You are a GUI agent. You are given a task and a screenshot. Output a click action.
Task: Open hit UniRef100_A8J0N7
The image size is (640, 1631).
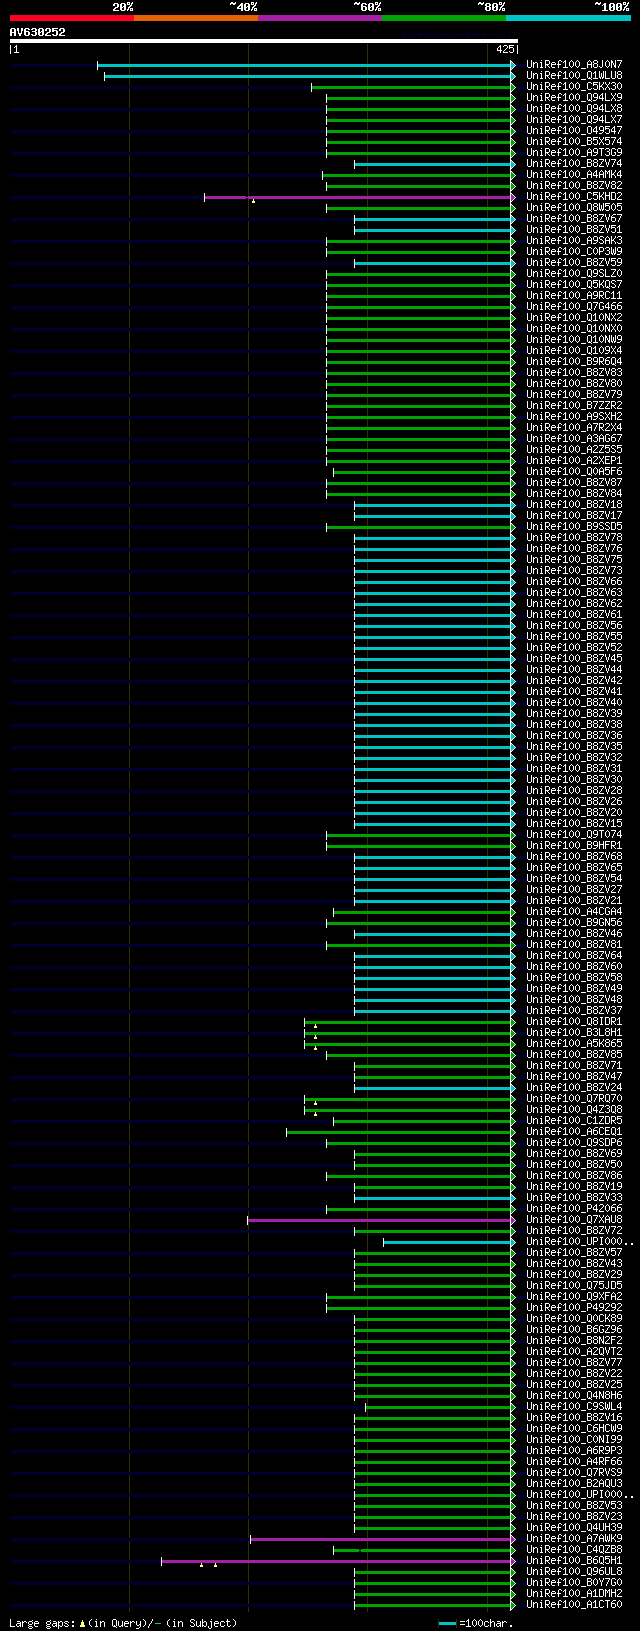click(x=574, y=65)
